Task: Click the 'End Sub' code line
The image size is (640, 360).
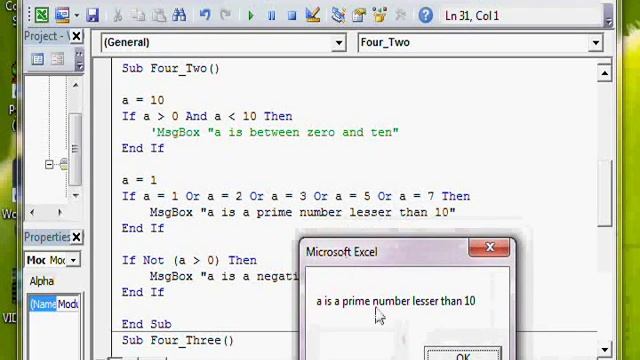Action: pyautogui.click(x=147, y=324)
